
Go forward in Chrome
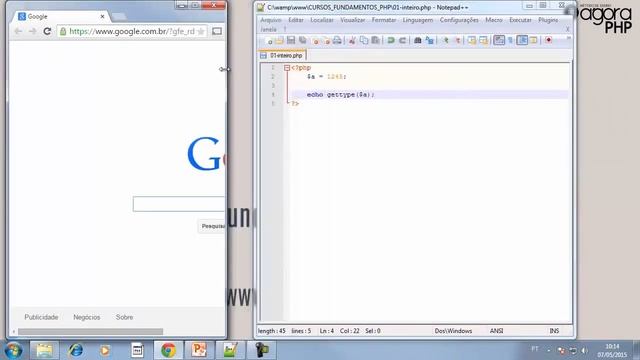pyautogui.click(x=33, y=31)
